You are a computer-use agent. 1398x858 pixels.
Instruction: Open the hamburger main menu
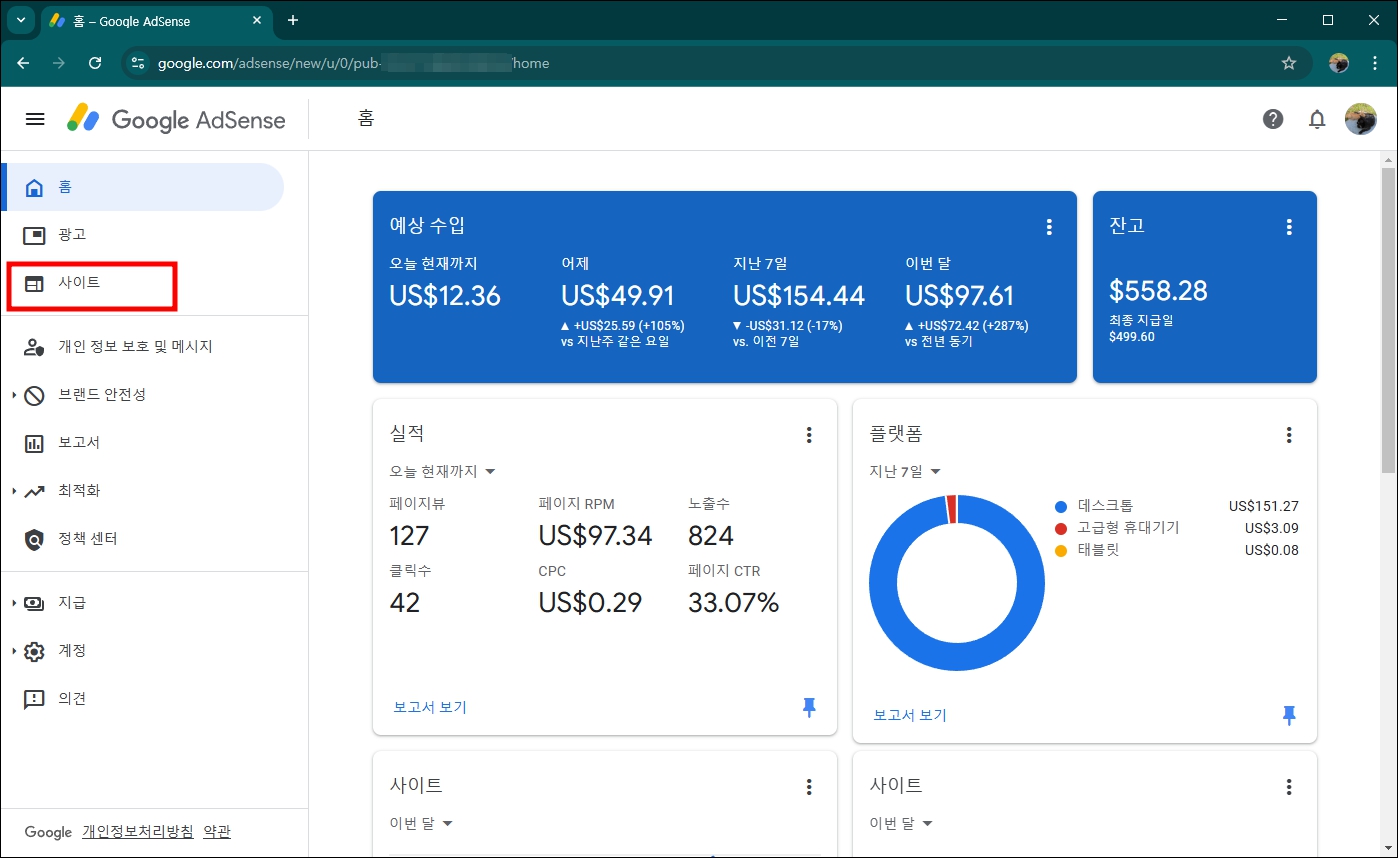35,120
